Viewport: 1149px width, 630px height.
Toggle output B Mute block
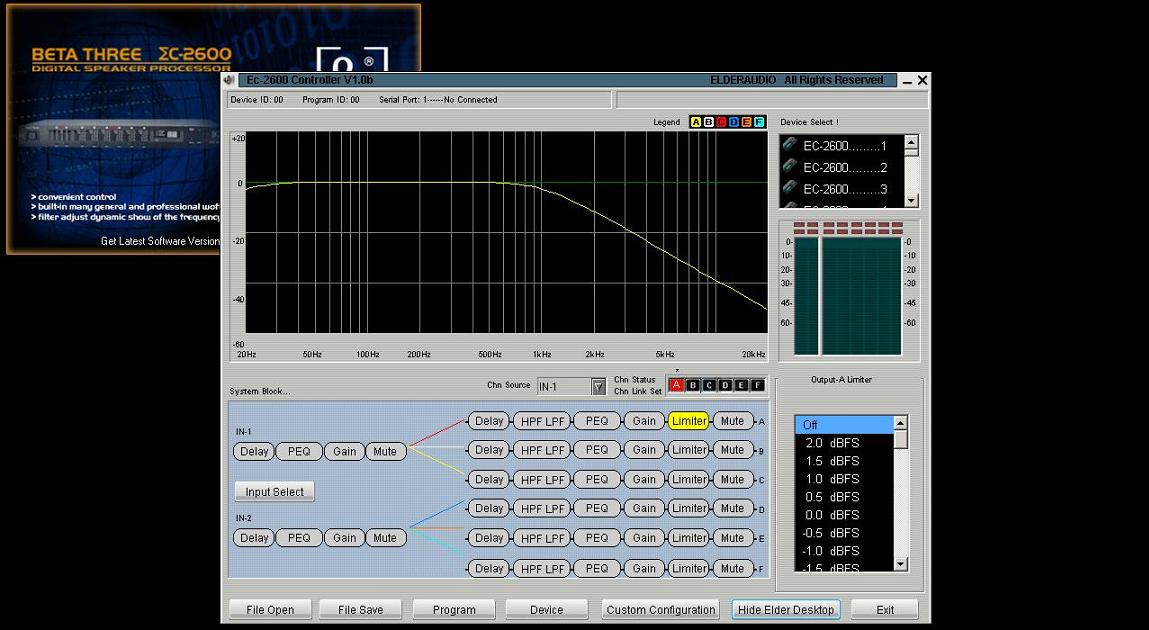coord(732,450)
